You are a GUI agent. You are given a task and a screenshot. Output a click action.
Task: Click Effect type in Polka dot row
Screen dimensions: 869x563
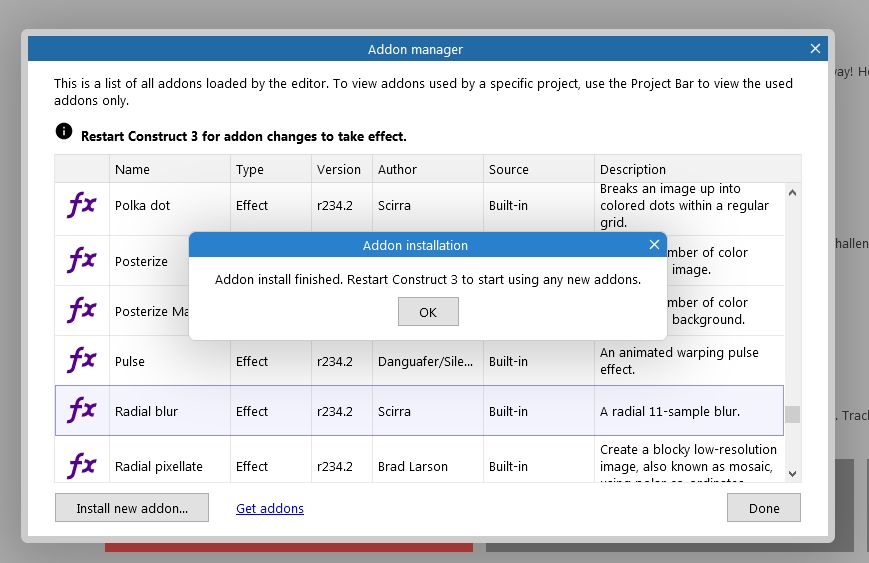(x=252, y=206)
